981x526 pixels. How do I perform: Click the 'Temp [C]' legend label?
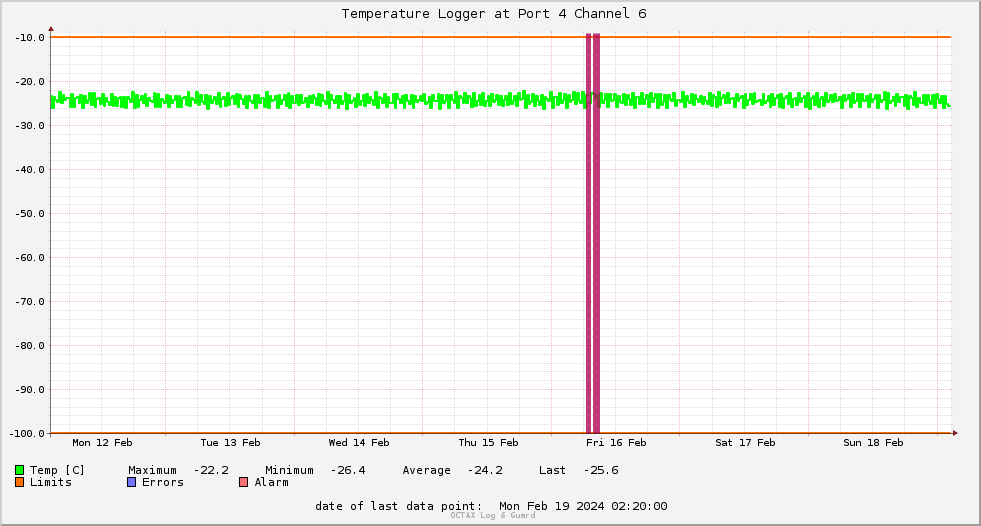click(x=57, y=470)
